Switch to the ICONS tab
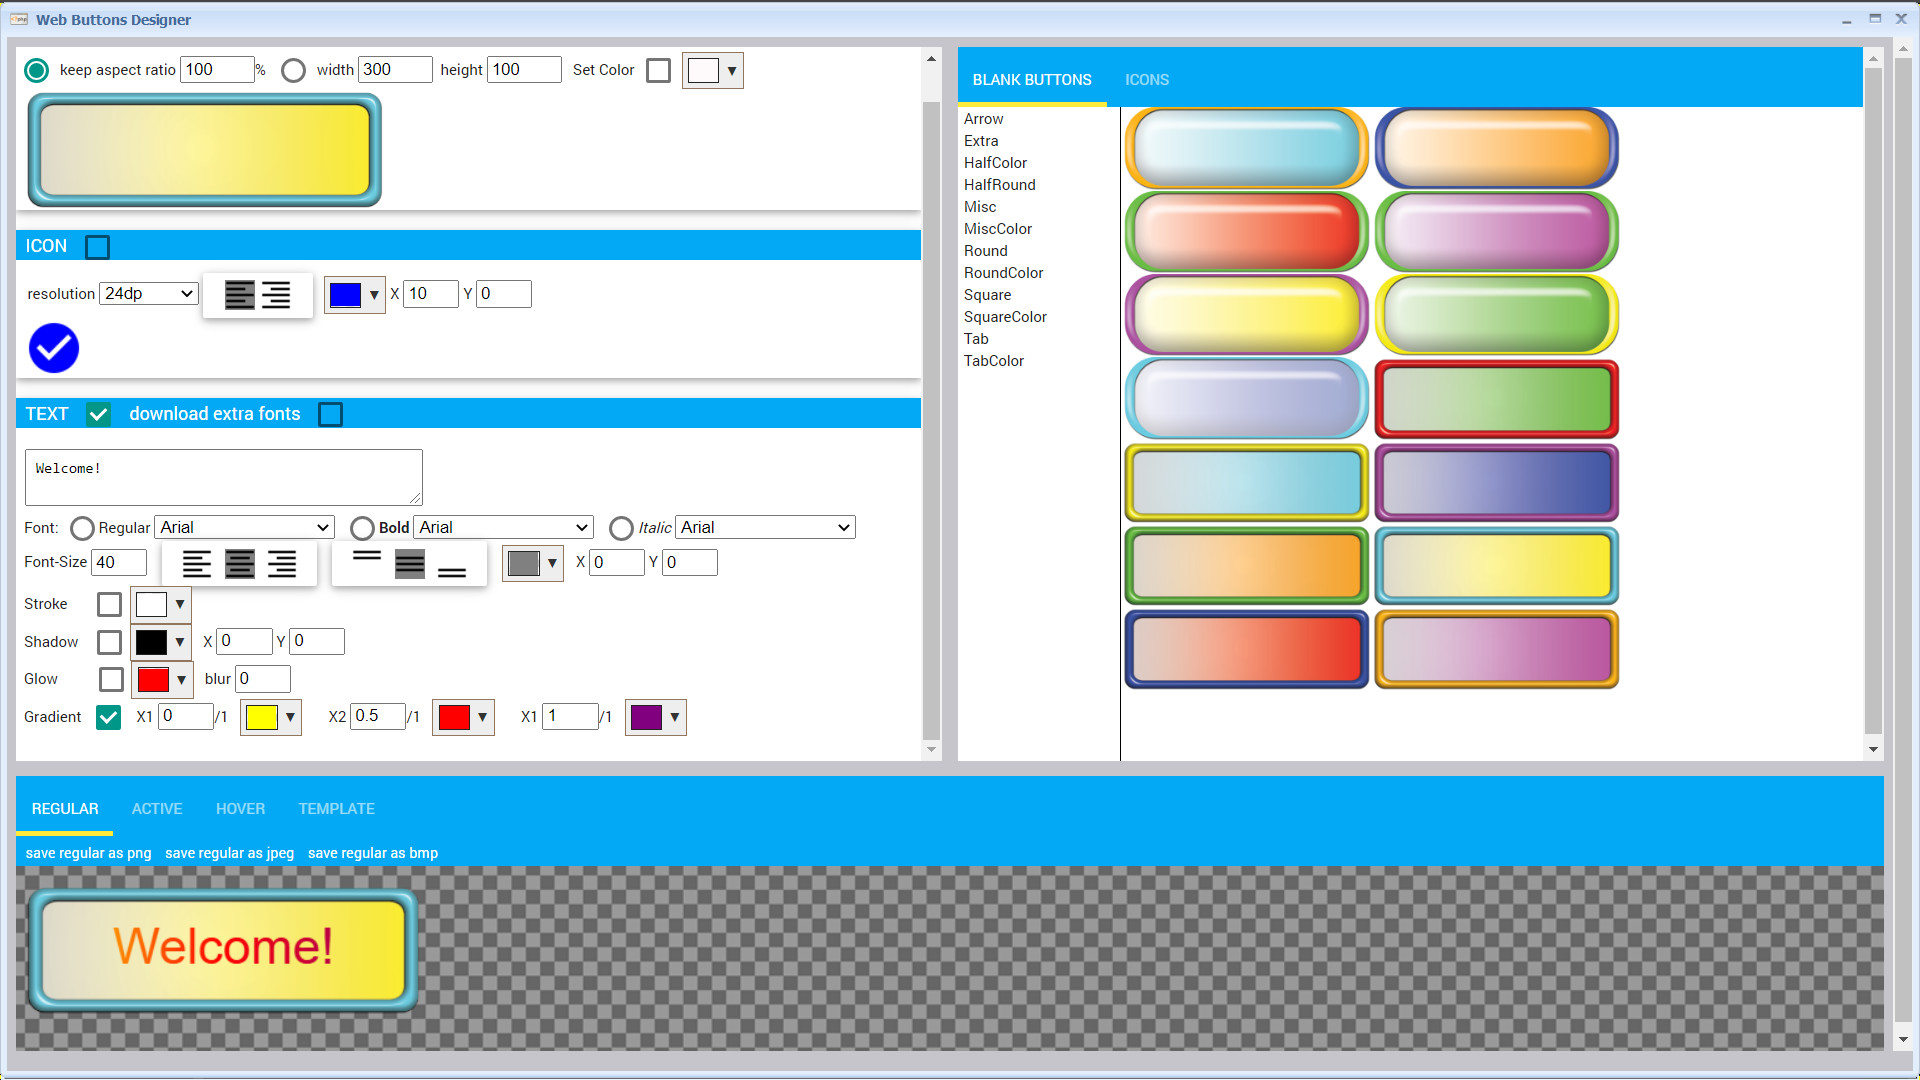Viewport: 1920px width, 1080px height. point(1146,79)
